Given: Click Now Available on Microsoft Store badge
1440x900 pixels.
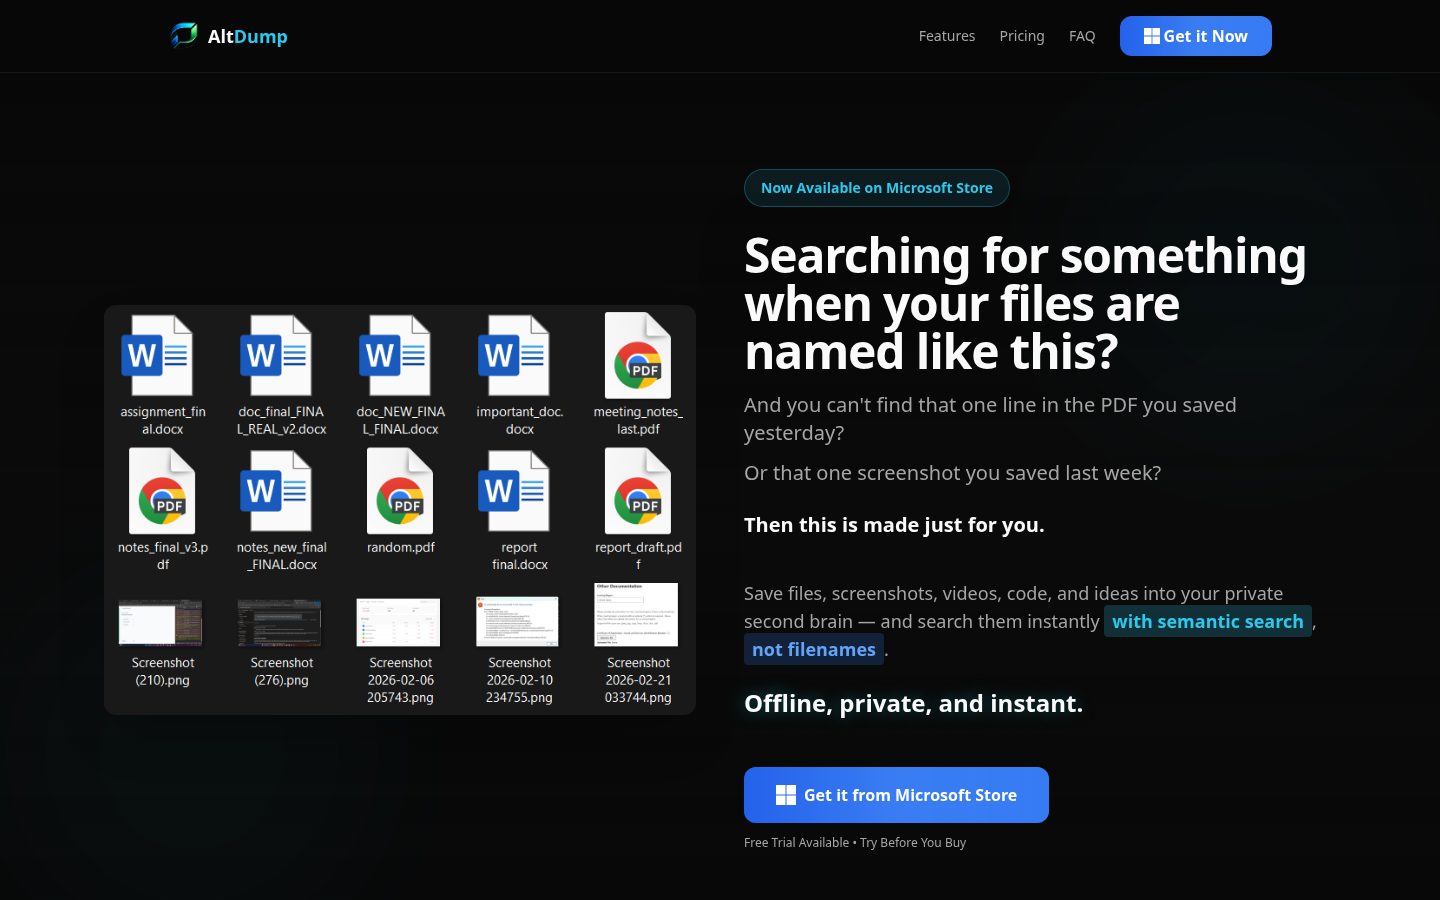Looking at the screenshot, I should (877, 188).
